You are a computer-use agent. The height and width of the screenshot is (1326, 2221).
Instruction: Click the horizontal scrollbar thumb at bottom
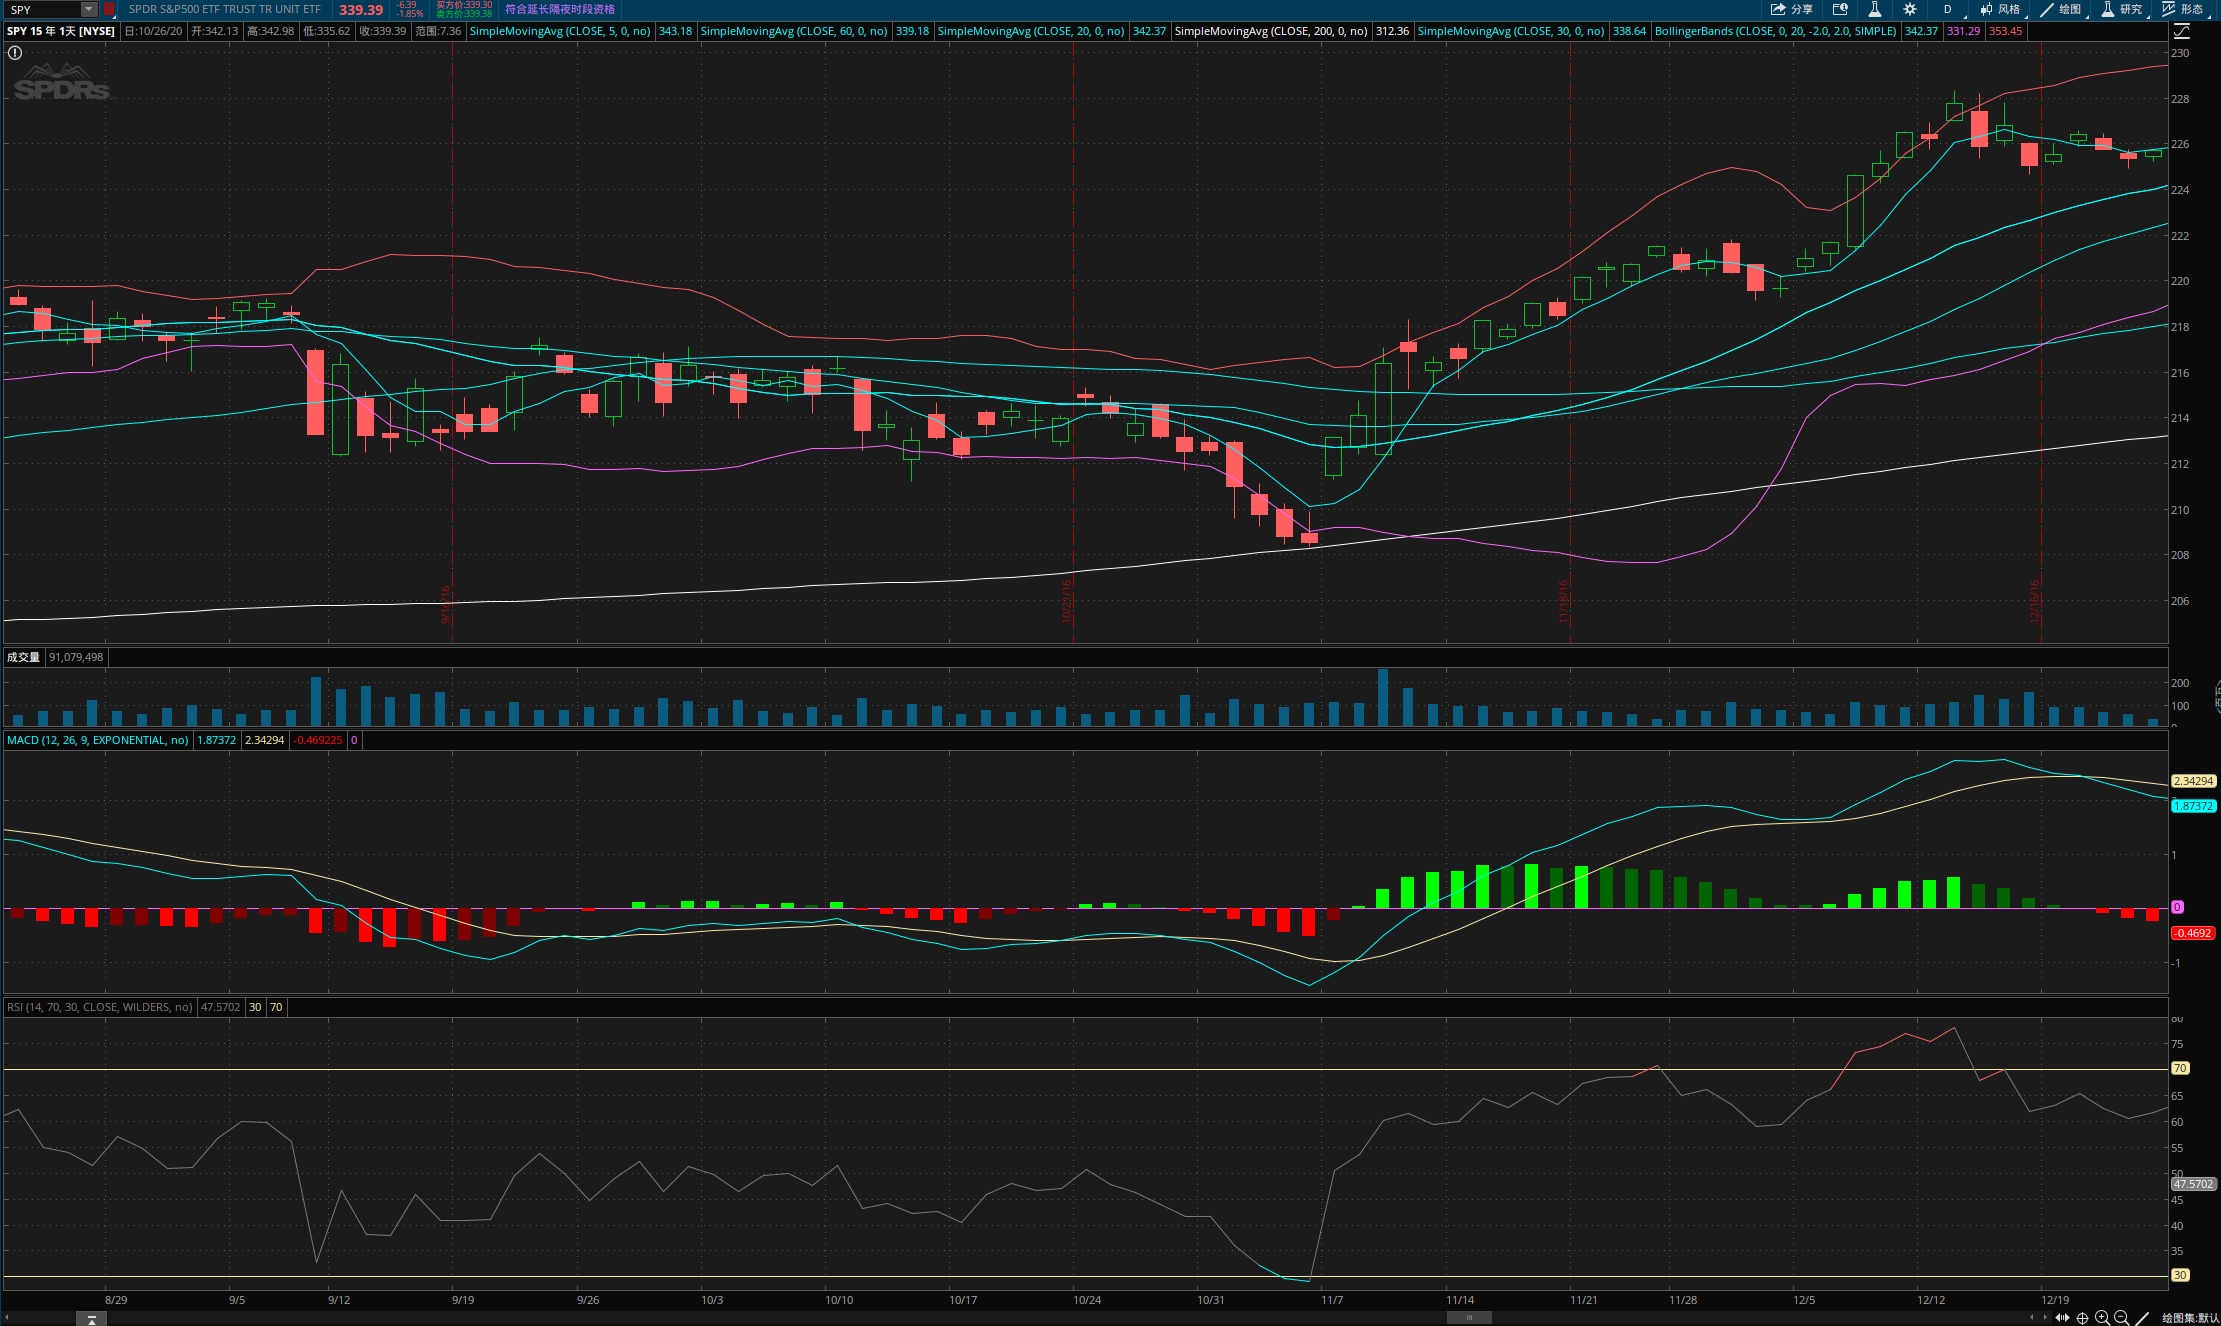1469,1318
